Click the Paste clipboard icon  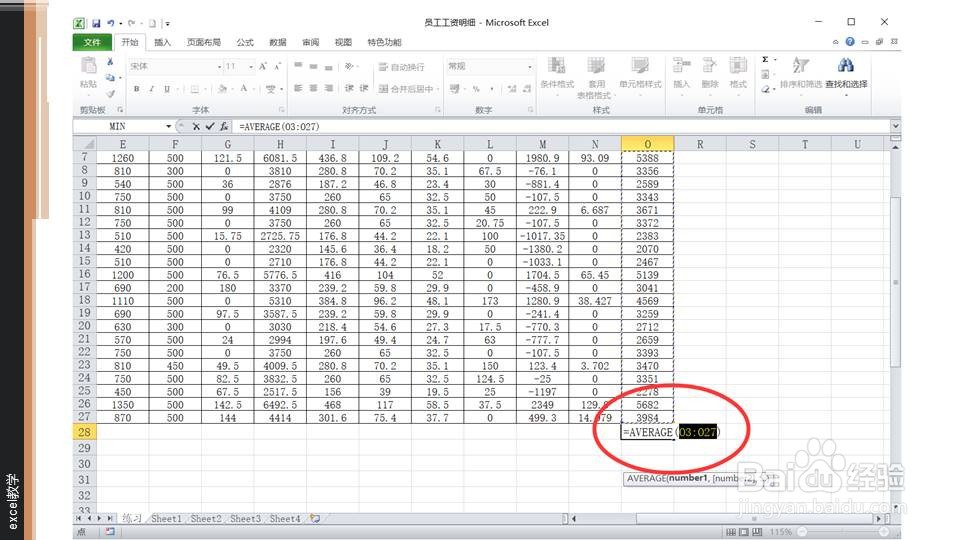point(88,66)
